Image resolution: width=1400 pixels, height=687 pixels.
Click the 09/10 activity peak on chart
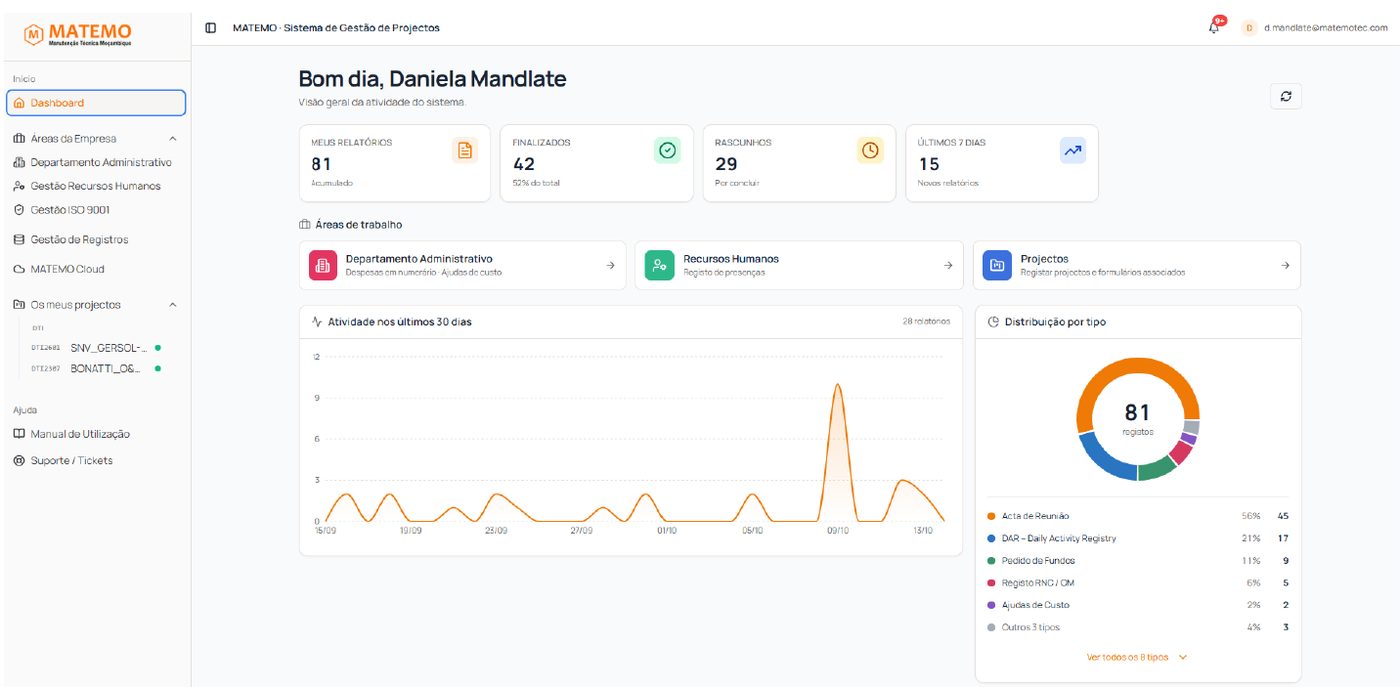pos(837,386)
